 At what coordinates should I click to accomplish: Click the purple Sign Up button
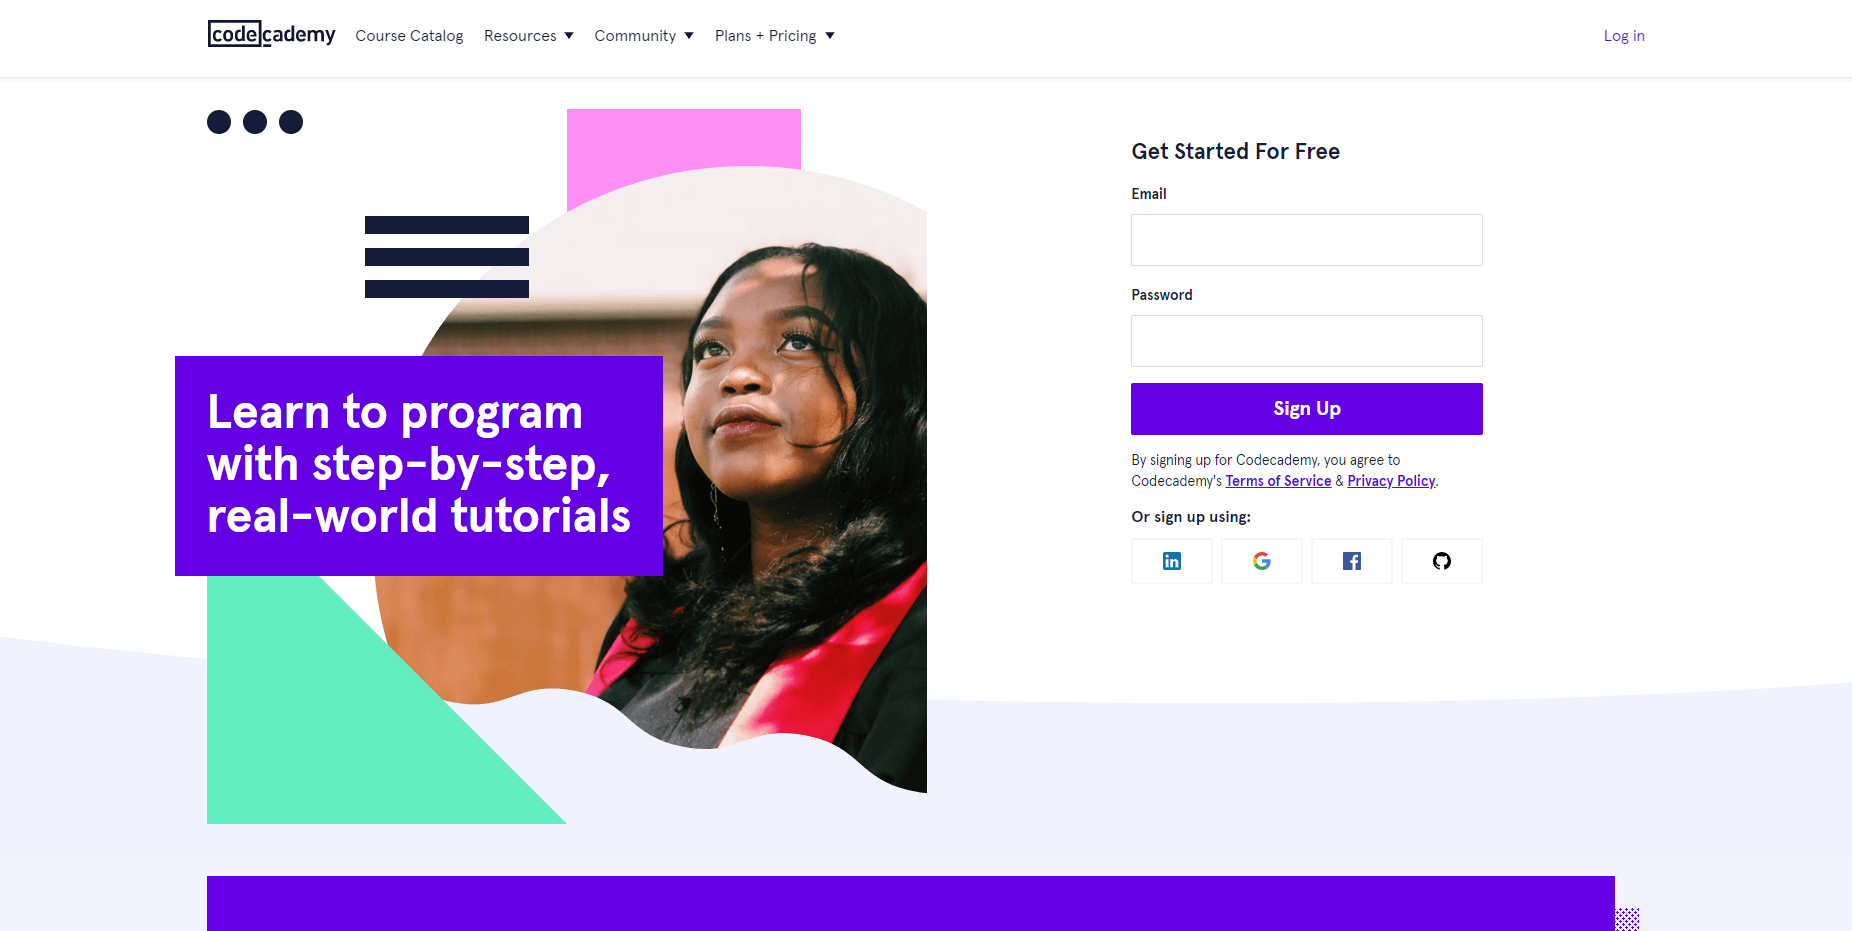coord(1306,409)
